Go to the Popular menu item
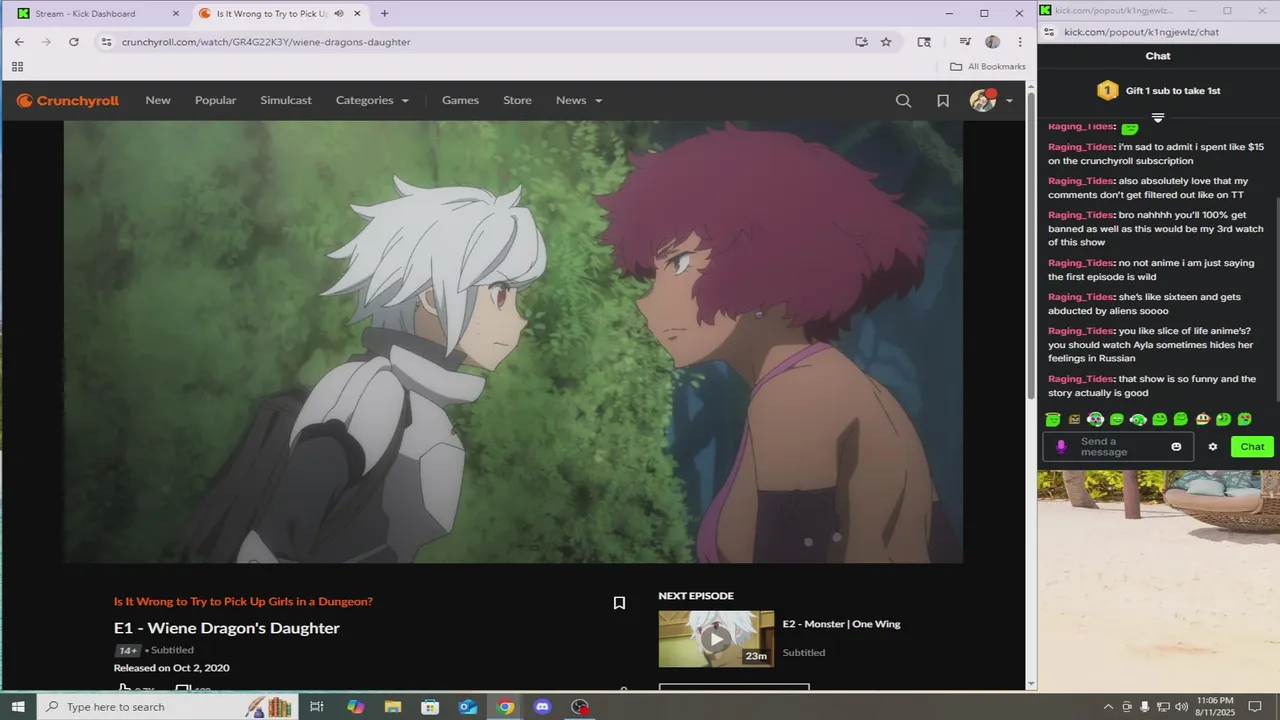1280x720 pixels. 216,100
